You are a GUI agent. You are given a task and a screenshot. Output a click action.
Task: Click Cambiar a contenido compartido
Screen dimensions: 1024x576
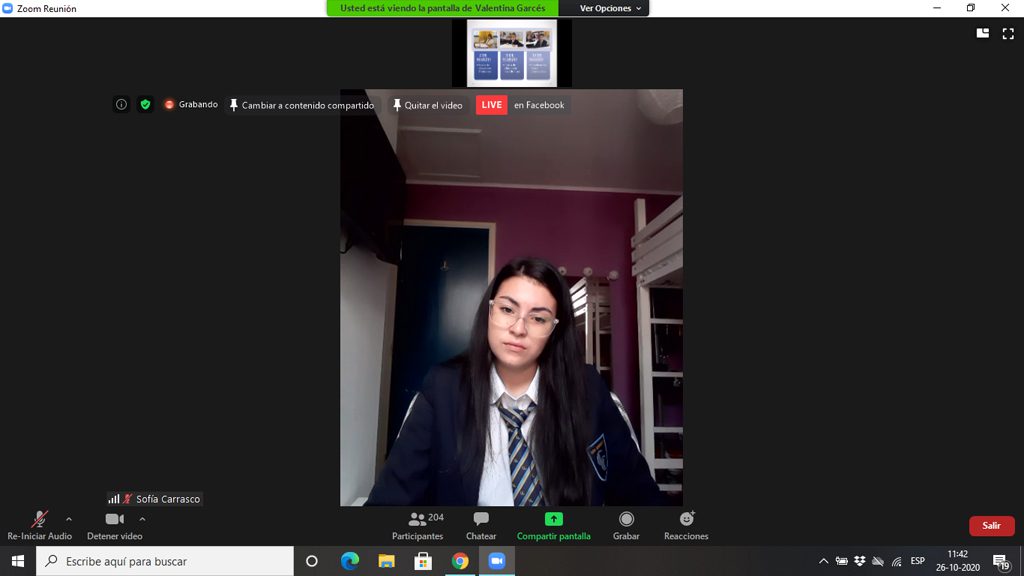[x=301, y=105]
